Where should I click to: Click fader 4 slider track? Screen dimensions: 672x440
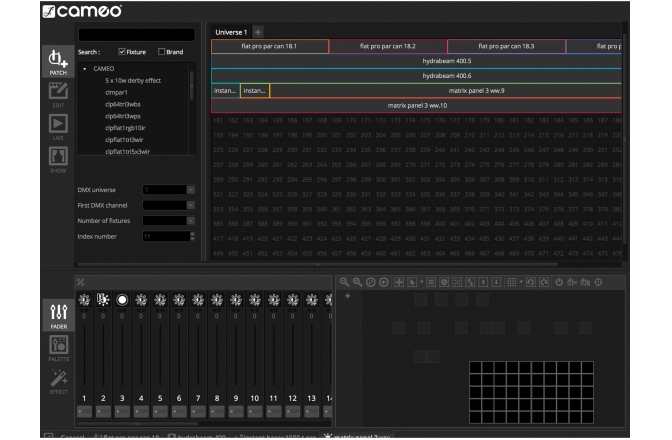point(141,354)
